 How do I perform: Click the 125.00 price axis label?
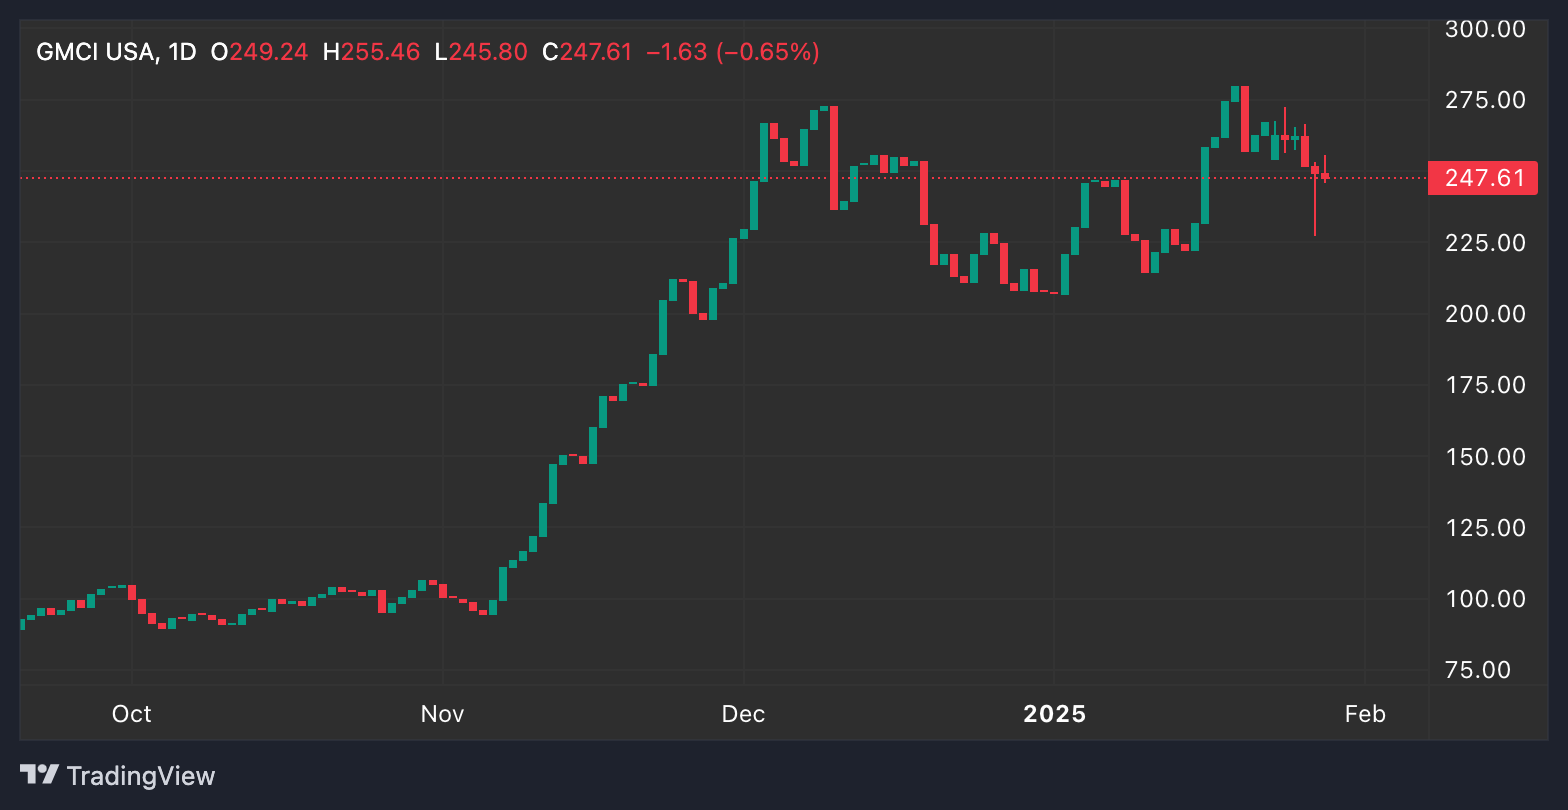click(1485, 528)
